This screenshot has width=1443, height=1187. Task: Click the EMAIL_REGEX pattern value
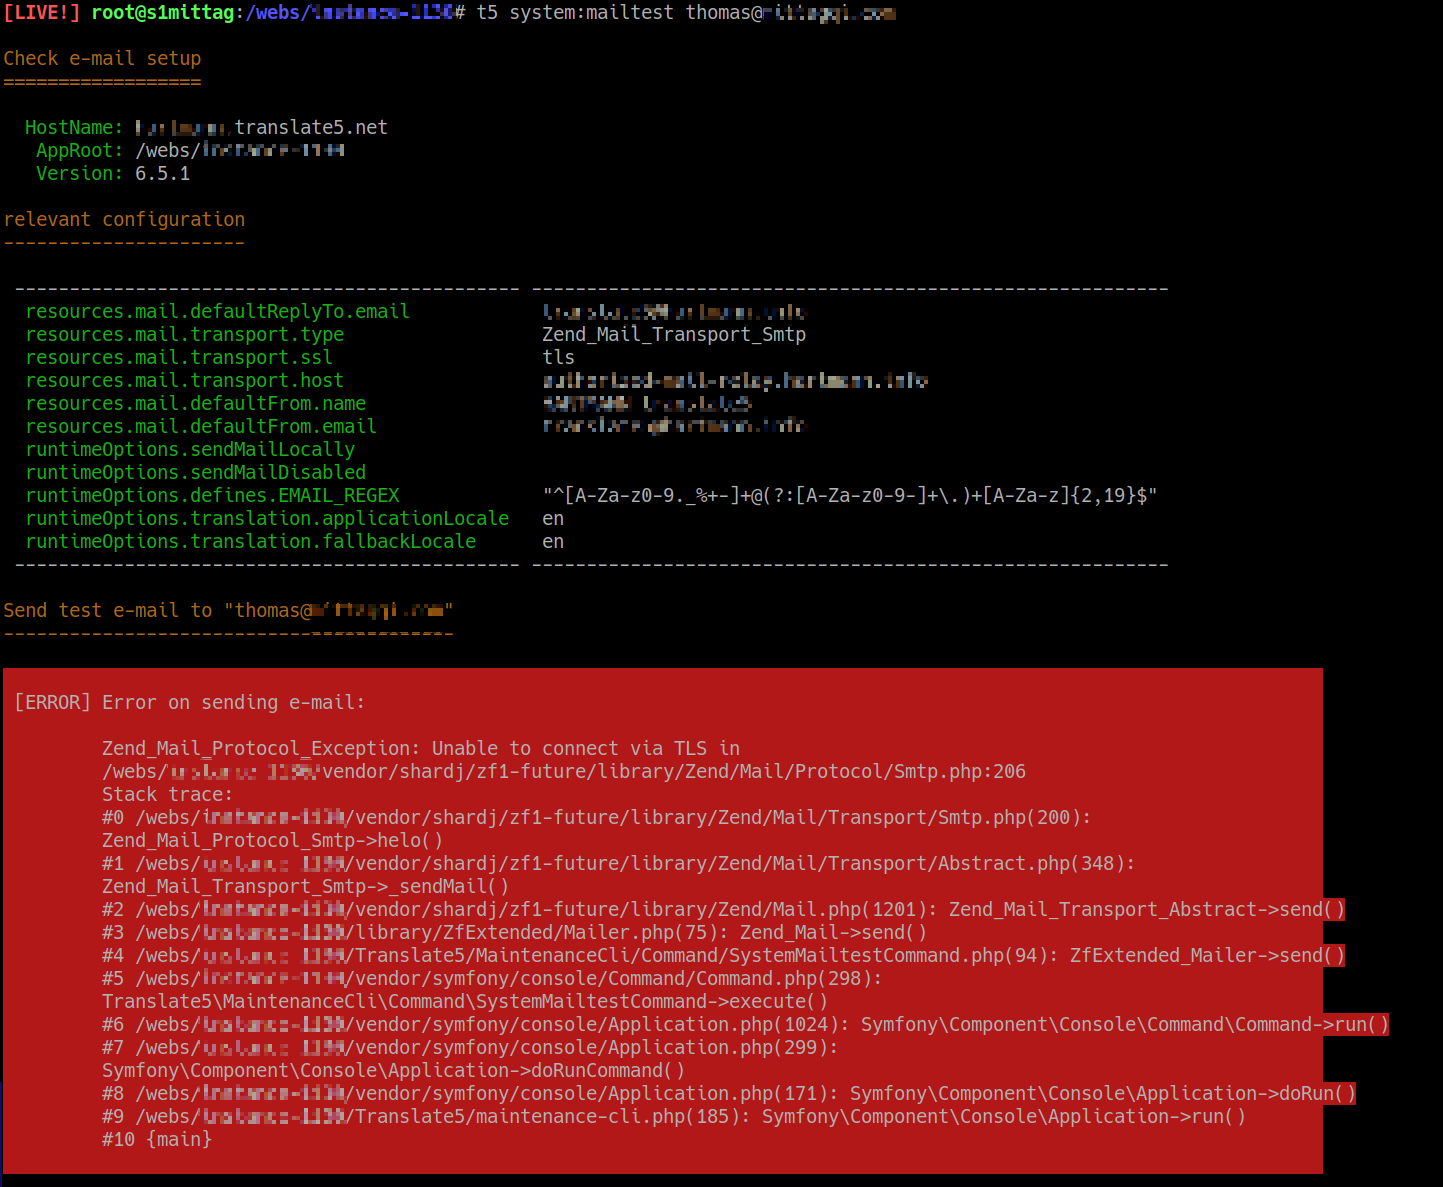[x=850, y=495]
